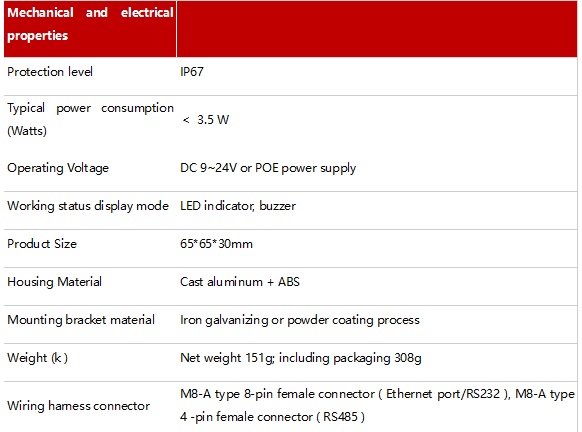Select the 'Operating Voltage' label
This screenshot has height=432, width=582.
(58, 168)
